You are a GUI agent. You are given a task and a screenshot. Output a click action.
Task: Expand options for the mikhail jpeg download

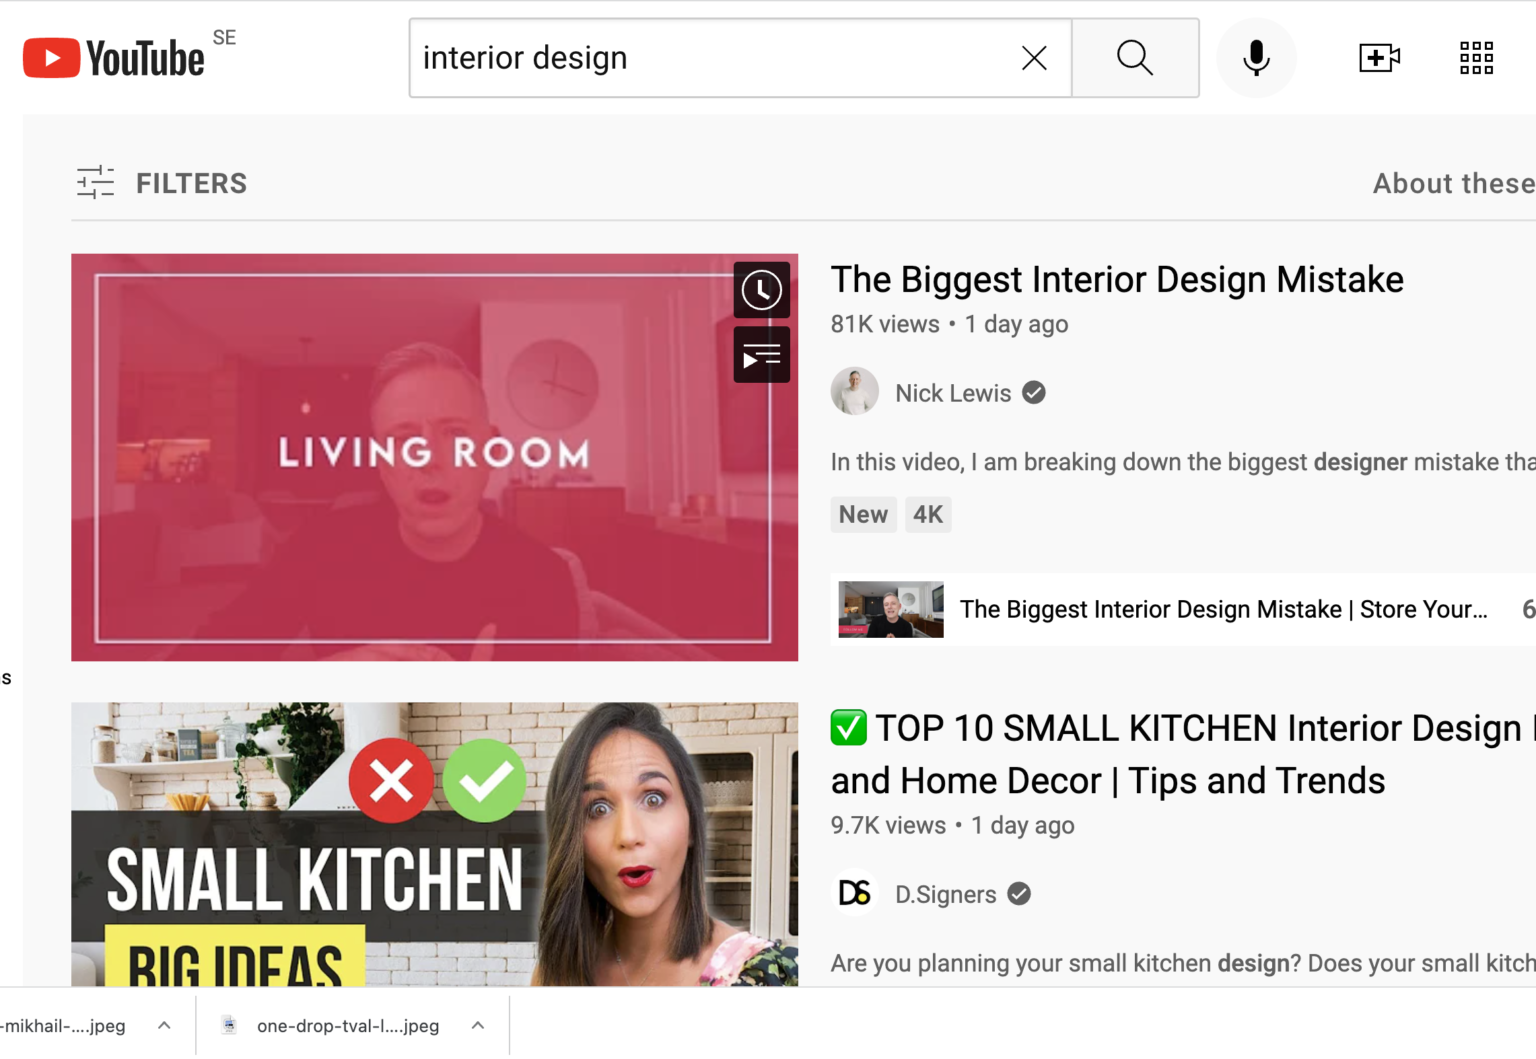pos(164,1025)
